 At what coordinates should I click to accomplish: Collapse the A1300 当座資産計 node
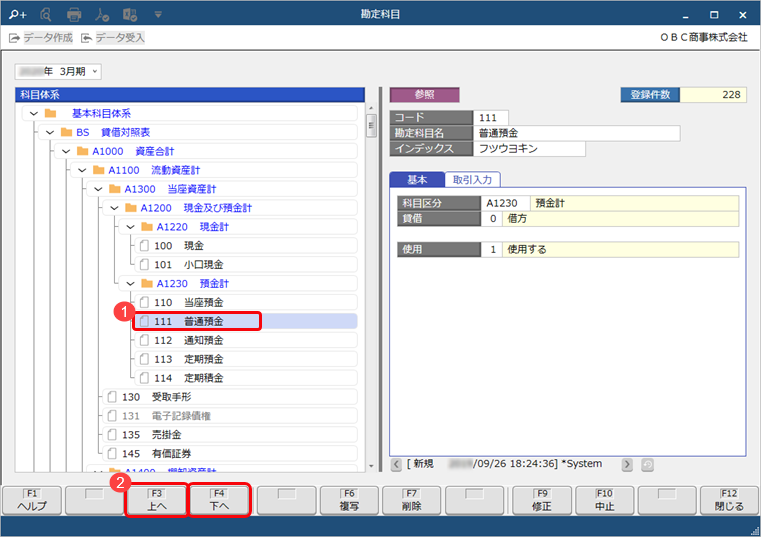(98, 189)
